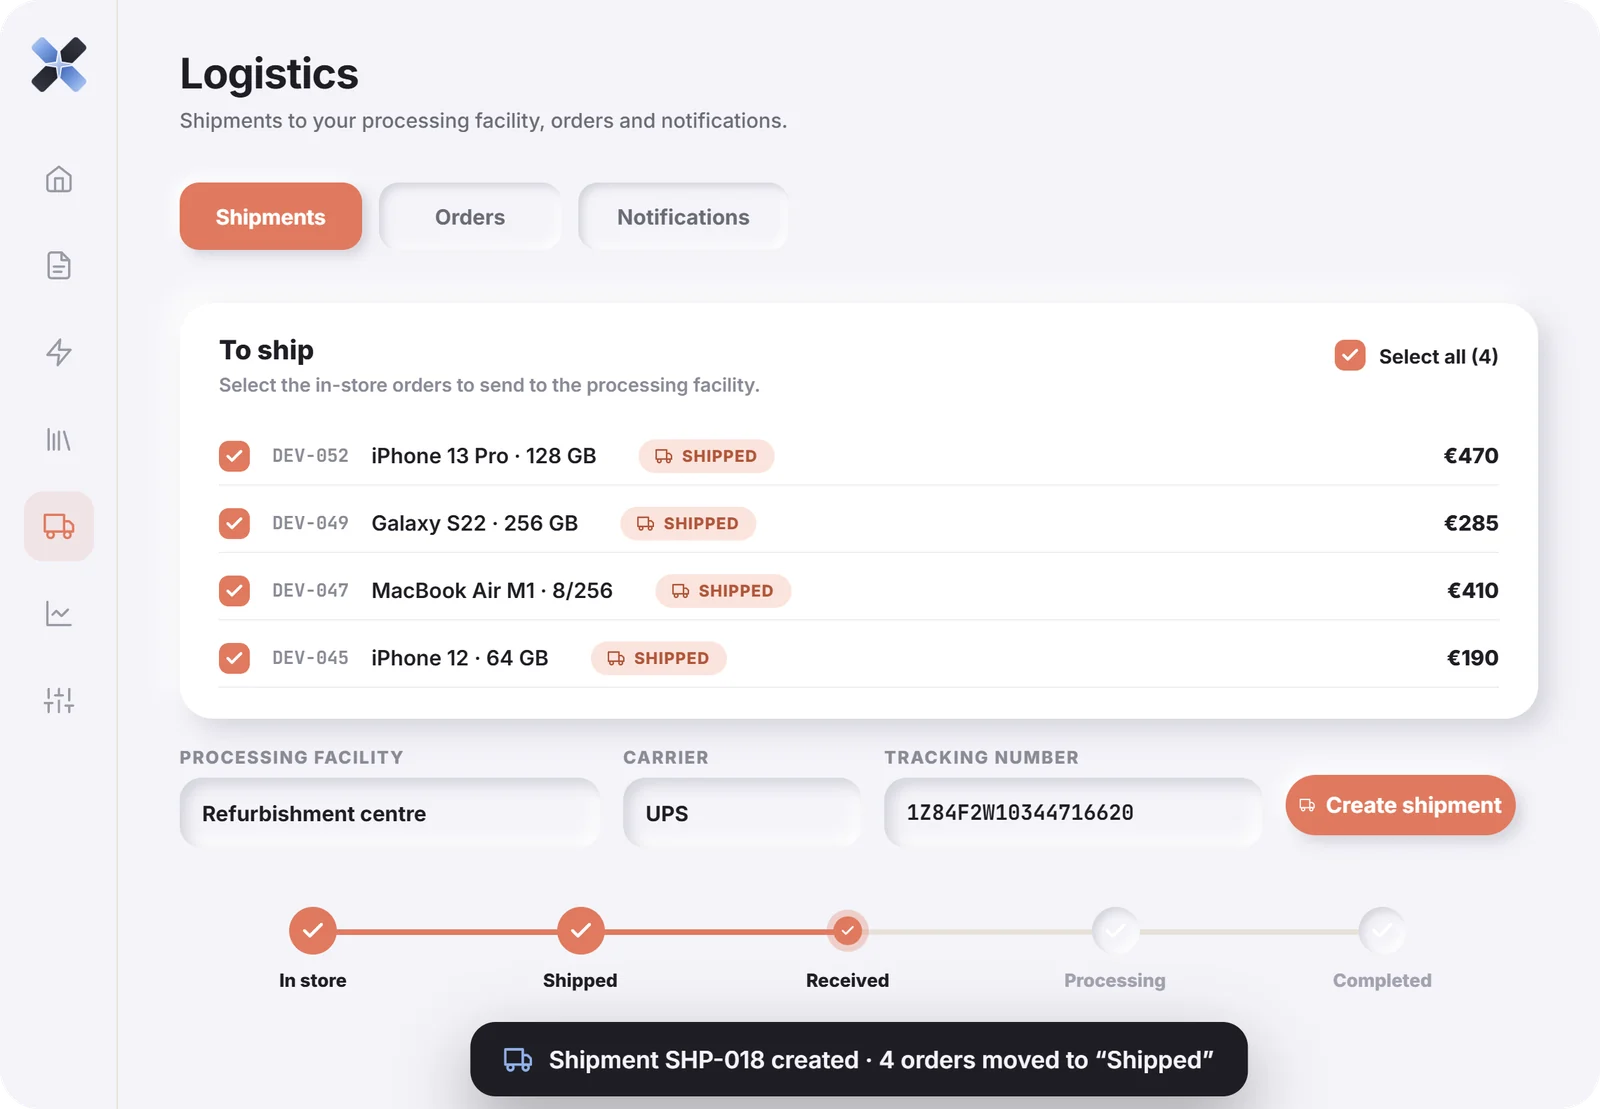
Task: Open the home icon in the sidebar
Action: pyautogui.click(x=59, y=179)
